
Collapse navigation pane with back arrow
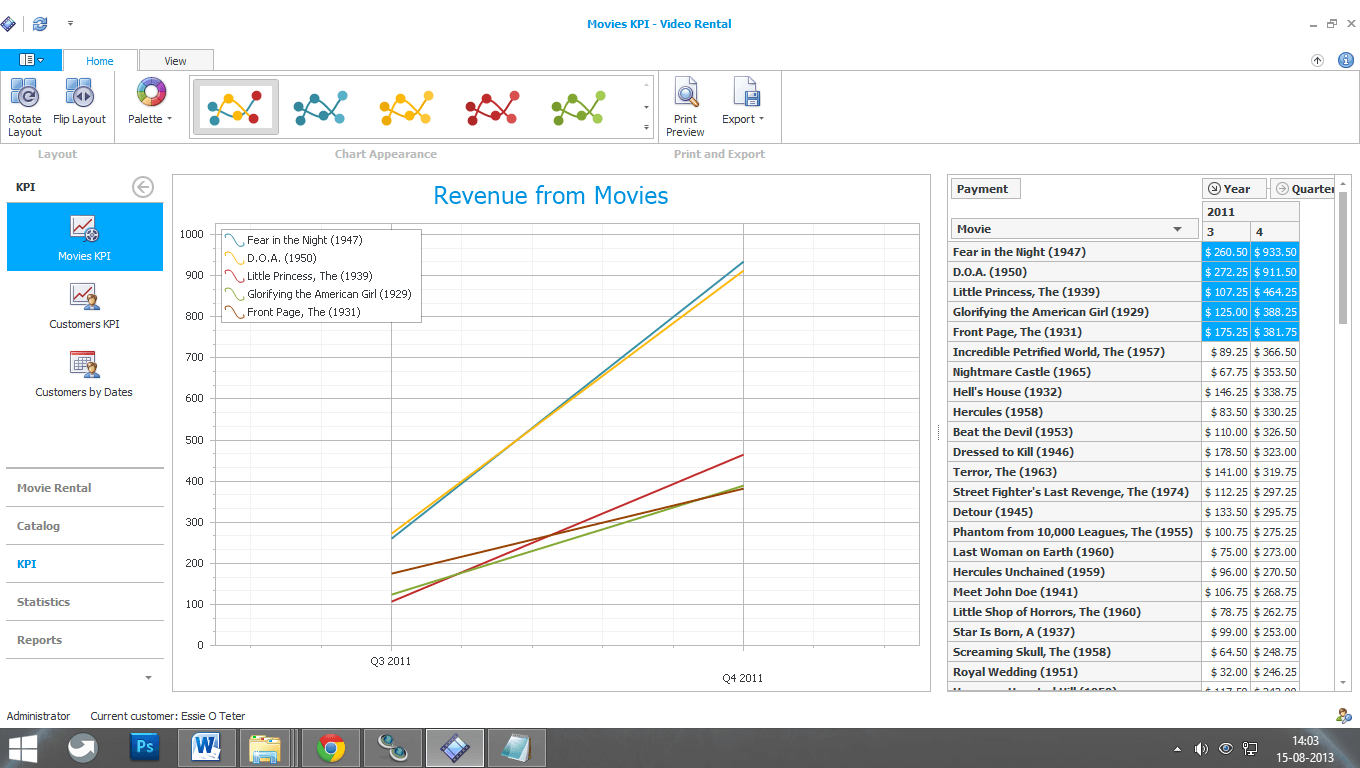pyautogui.click(x=143, y=187)
